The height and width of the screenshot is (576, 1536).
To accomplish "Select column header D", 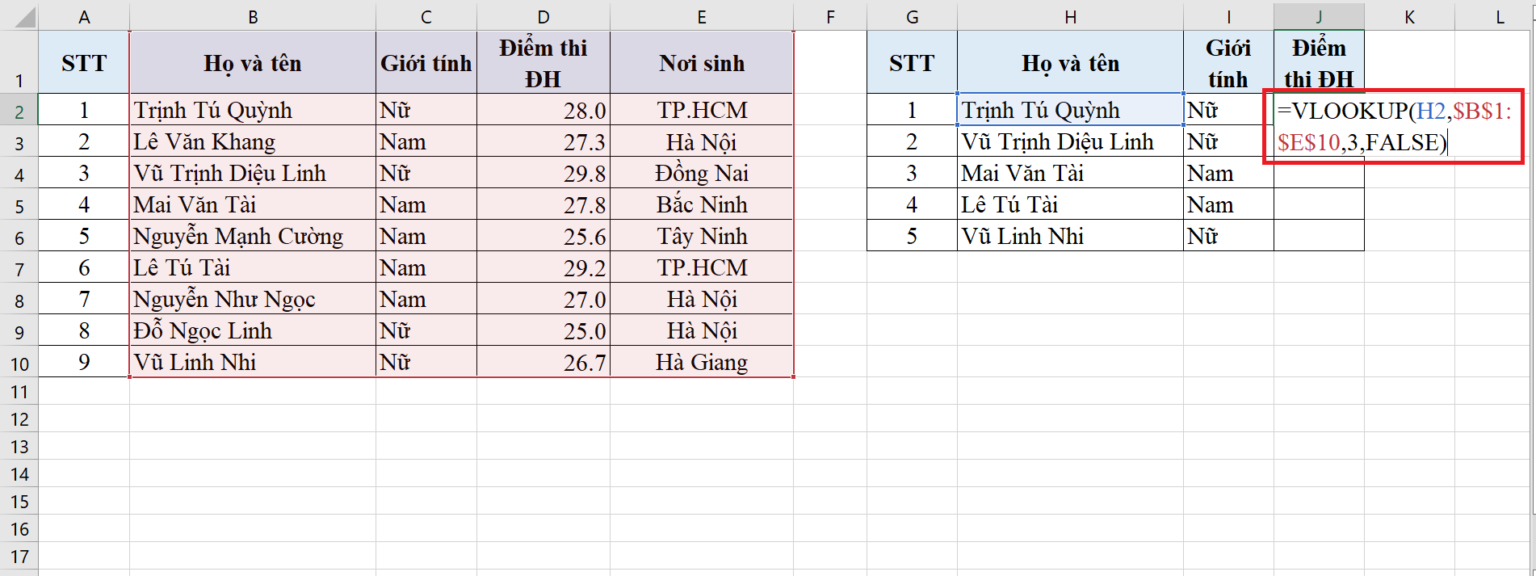I will point(543,16).
